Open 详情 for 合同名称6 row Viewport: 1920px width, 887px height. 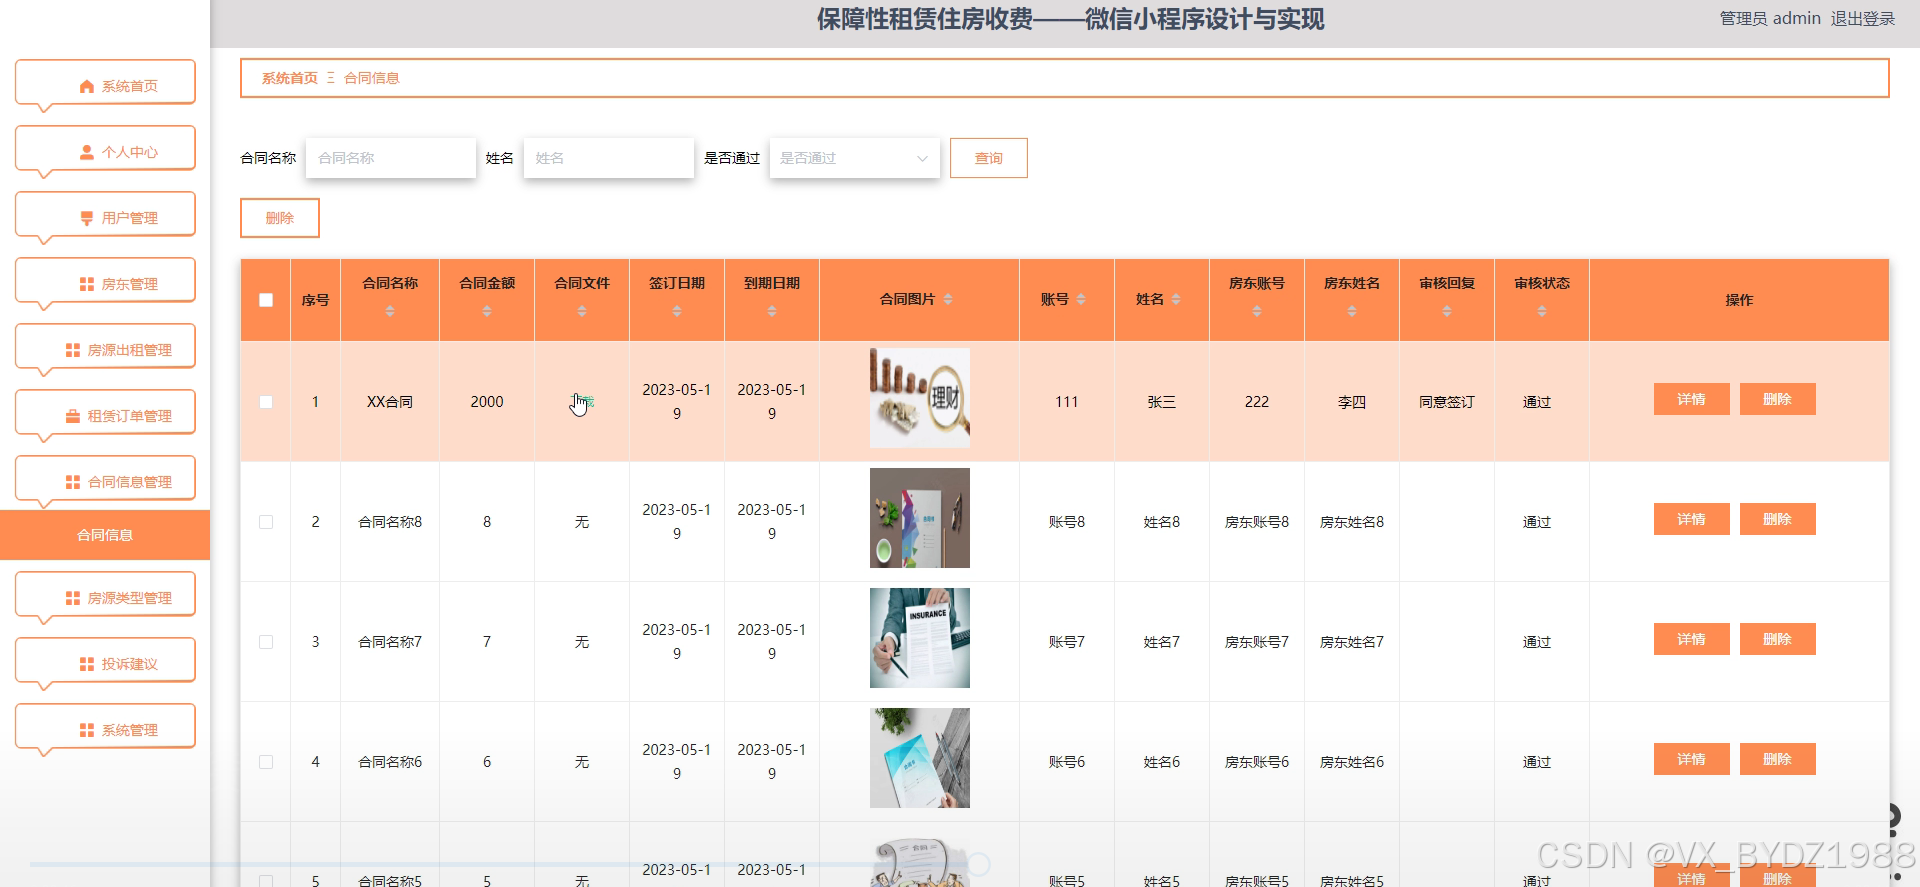[1692, 759]
